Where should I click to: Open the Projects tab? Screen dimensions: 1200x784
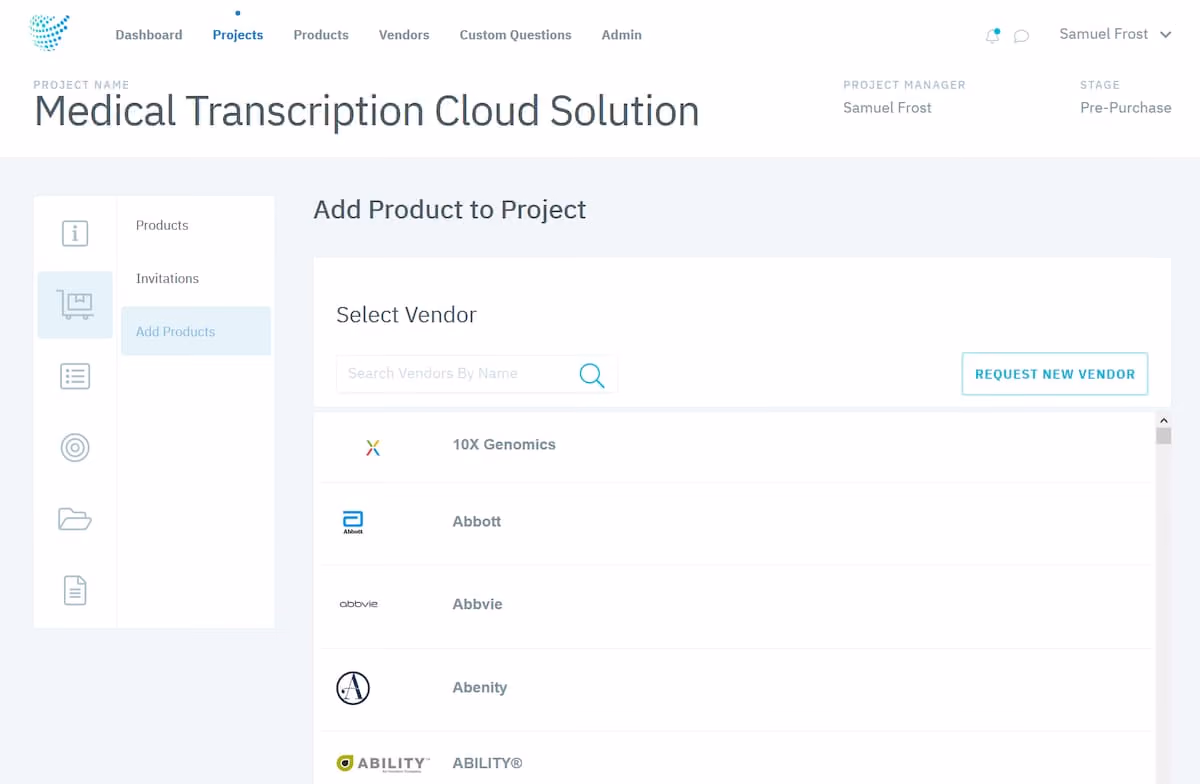pyautogui.click(x=238, y=35)
